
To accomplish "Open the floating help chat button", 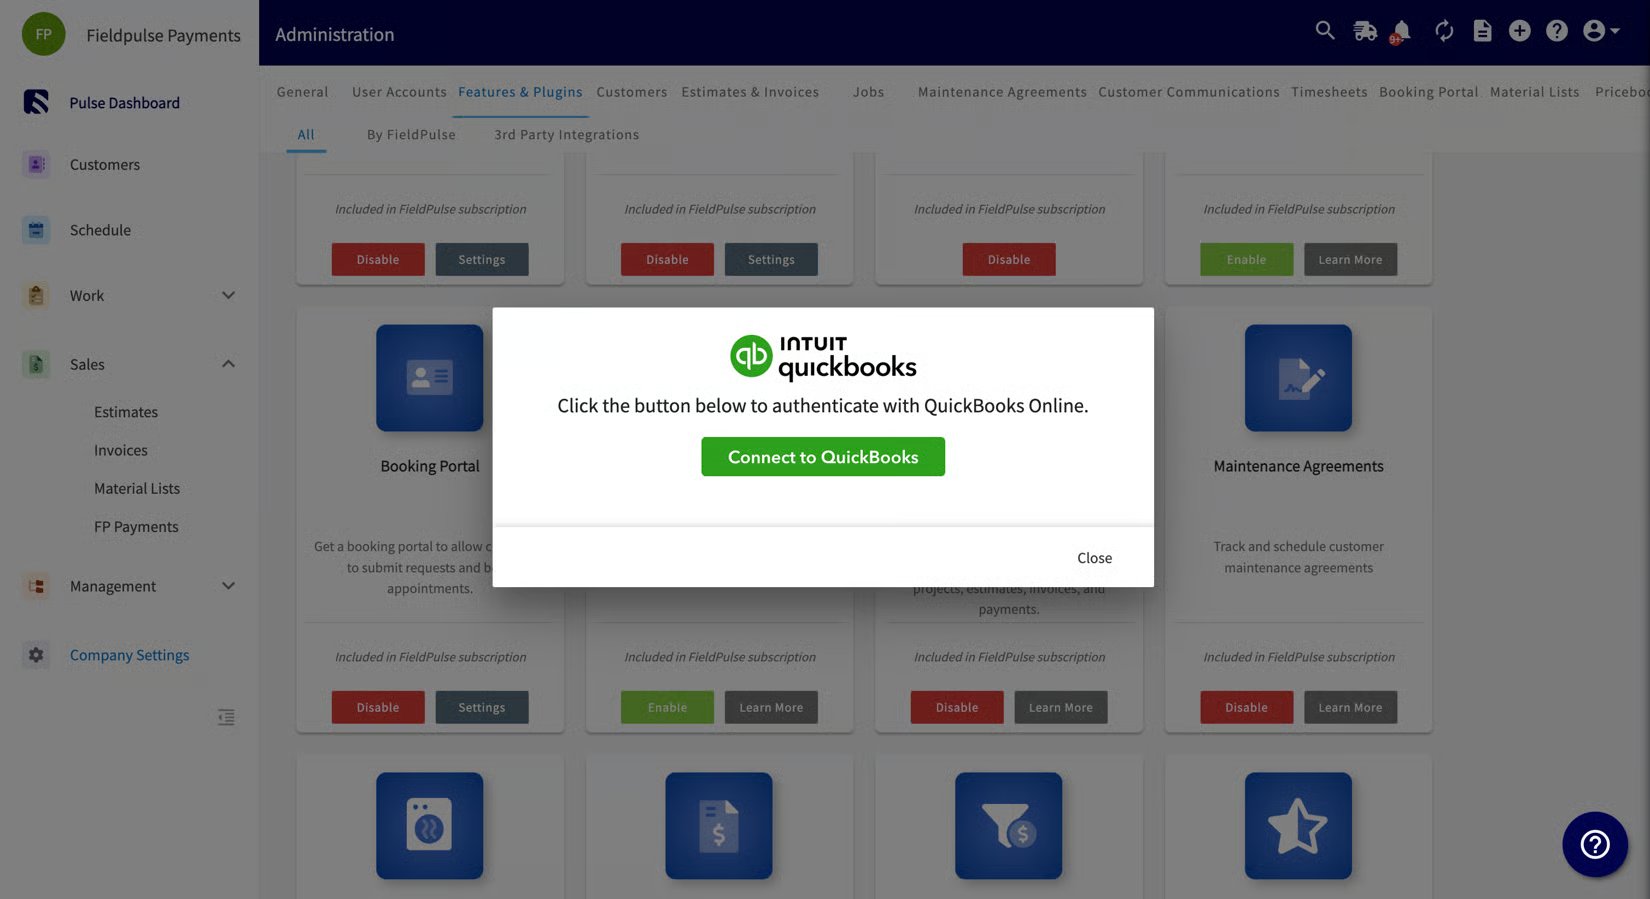I will click(x=1595, y=844).
